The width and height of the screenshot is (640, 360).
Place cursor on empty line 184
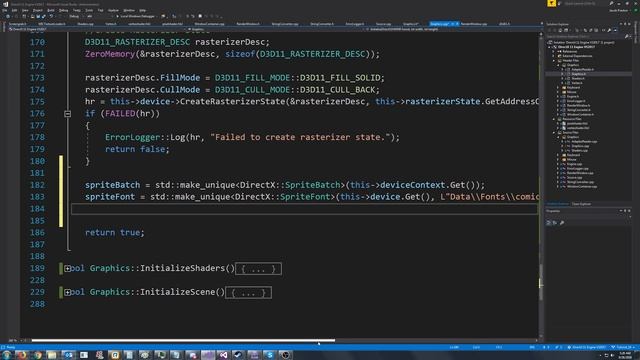(304, 209)
